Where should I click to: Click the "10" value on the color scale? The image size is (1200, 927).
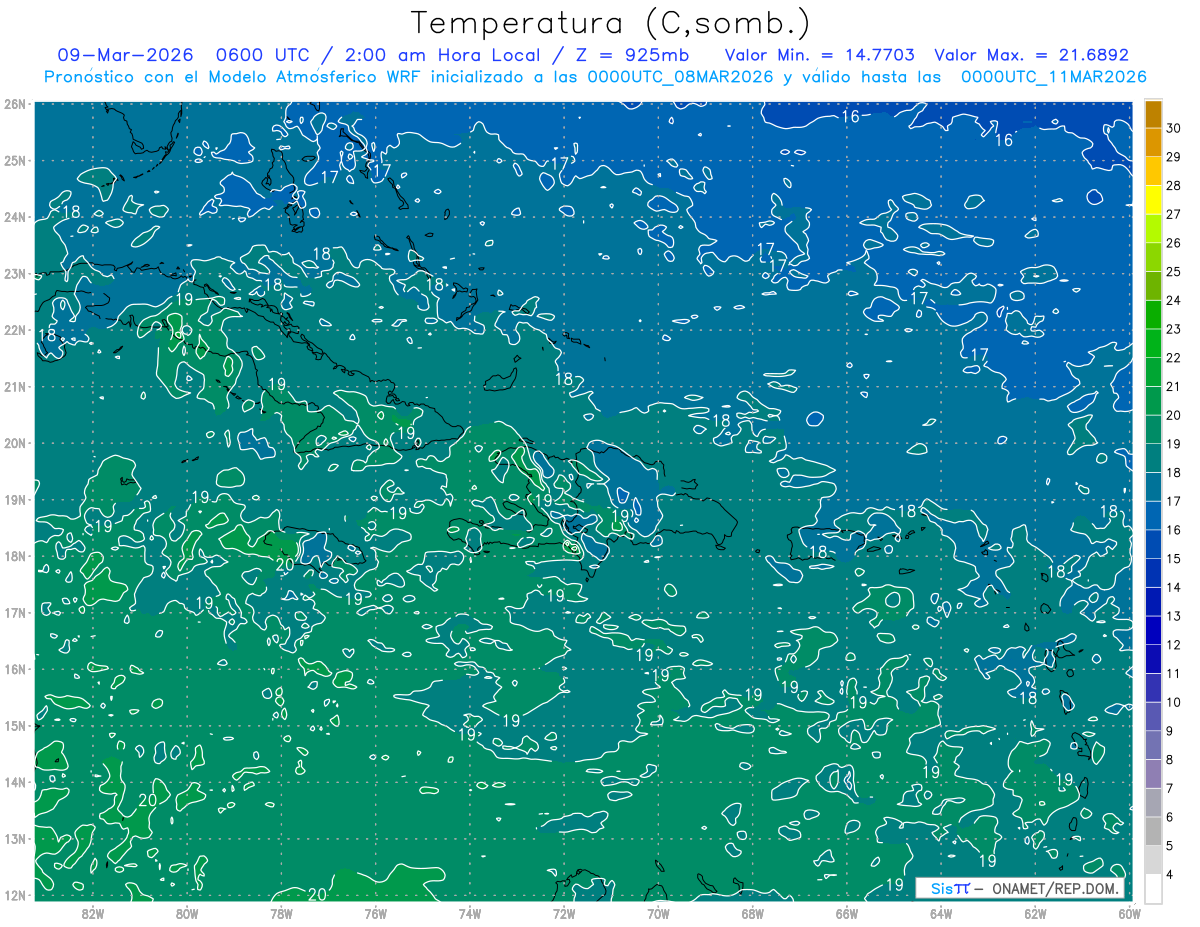click(1174, 702)
